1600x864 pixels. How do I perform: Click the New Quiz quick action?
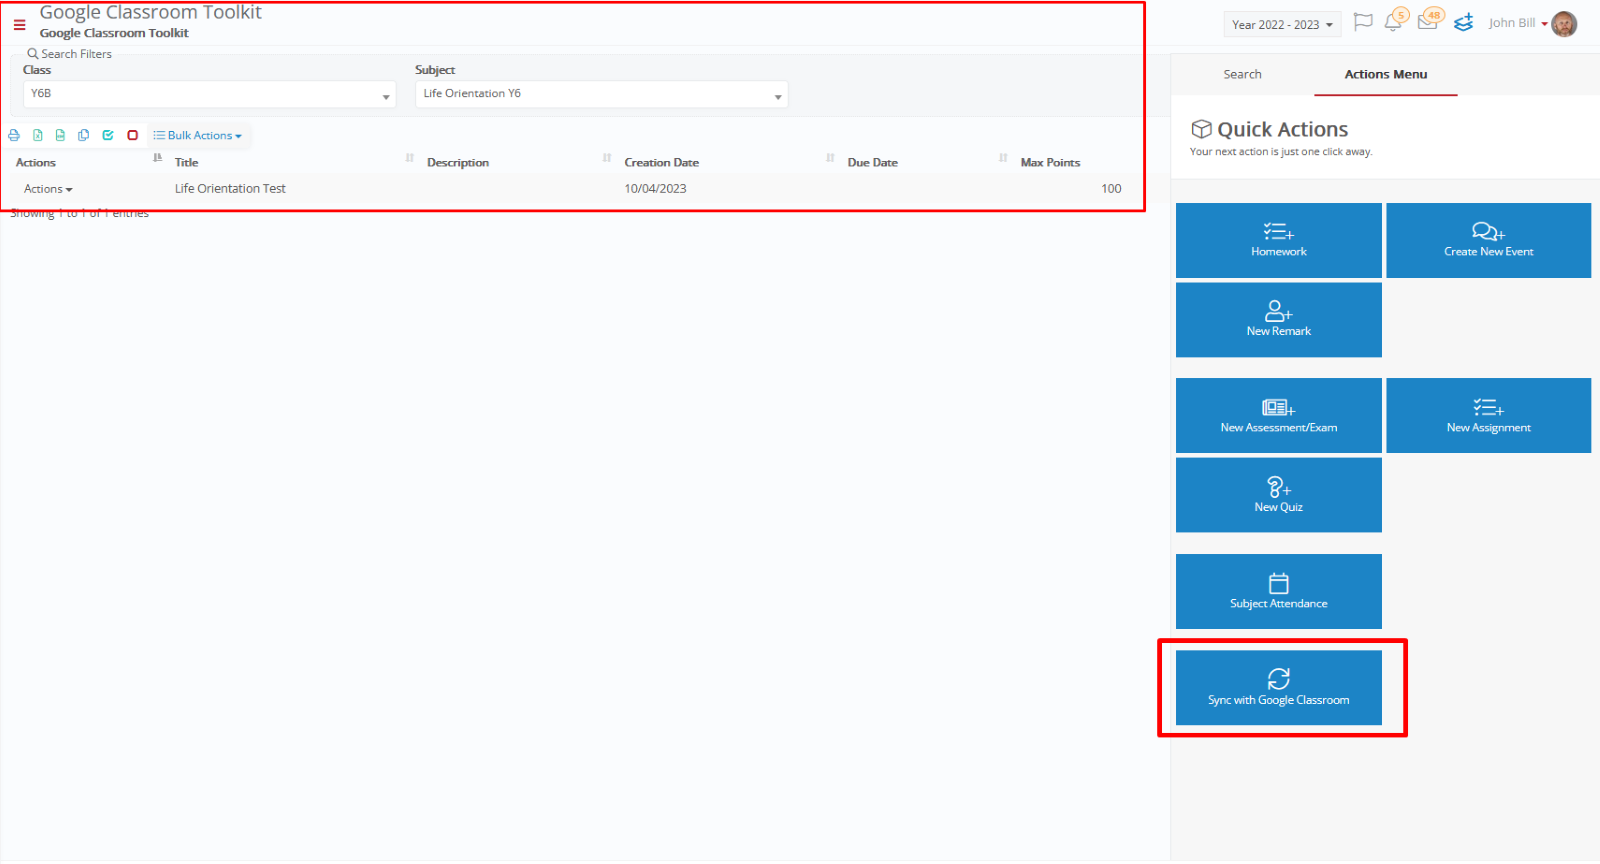(x=1278, y=495)
